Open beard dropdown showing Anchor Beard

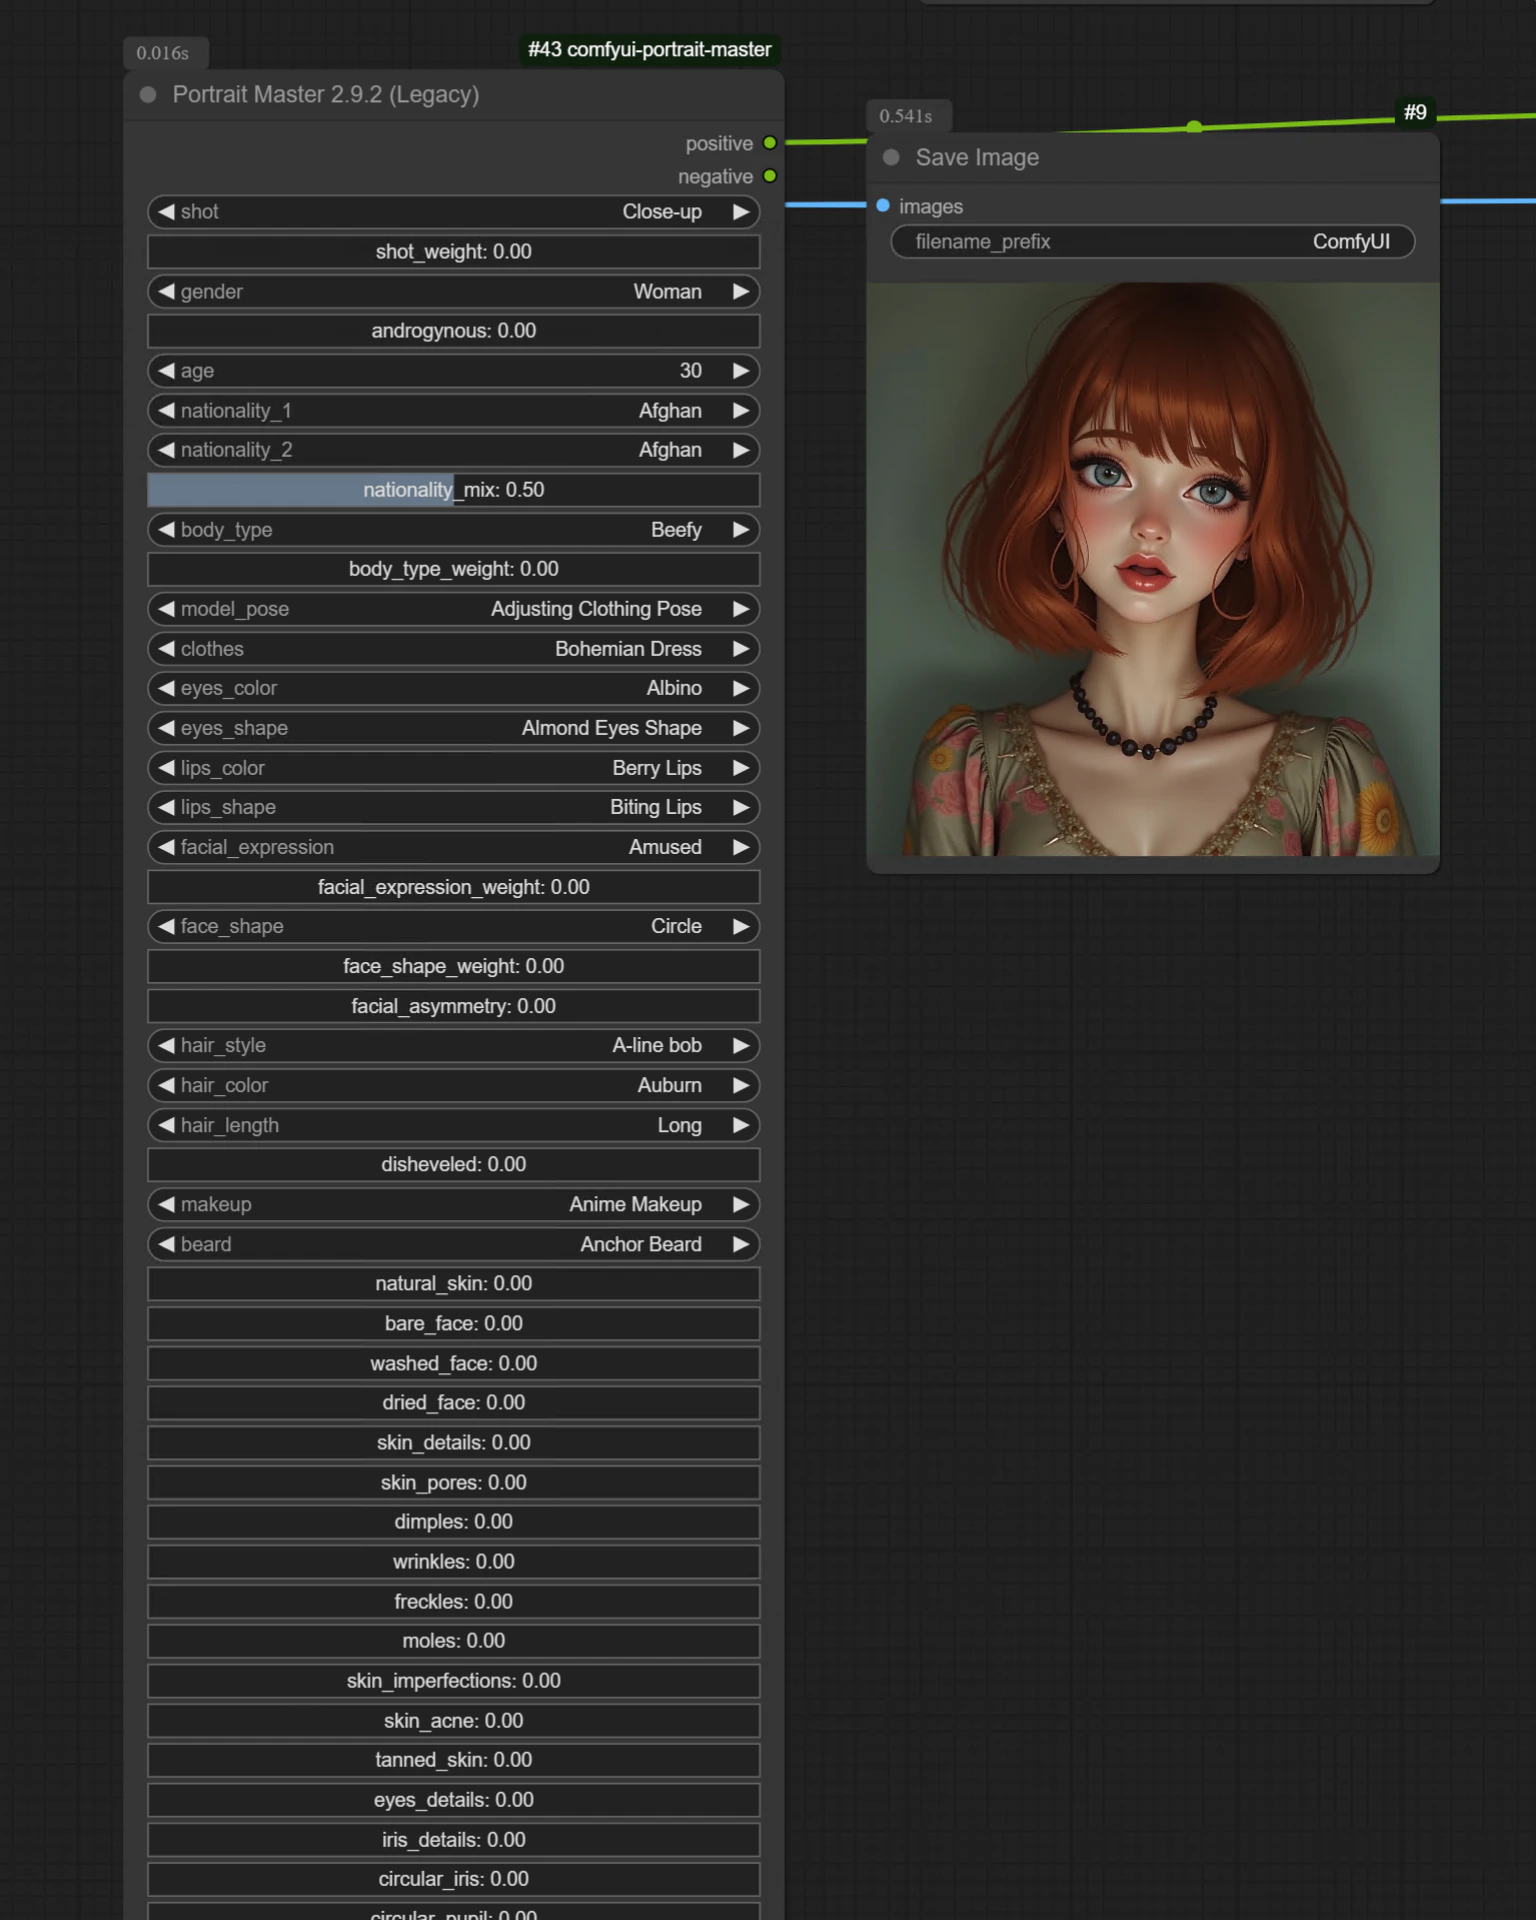(453, 1244)
